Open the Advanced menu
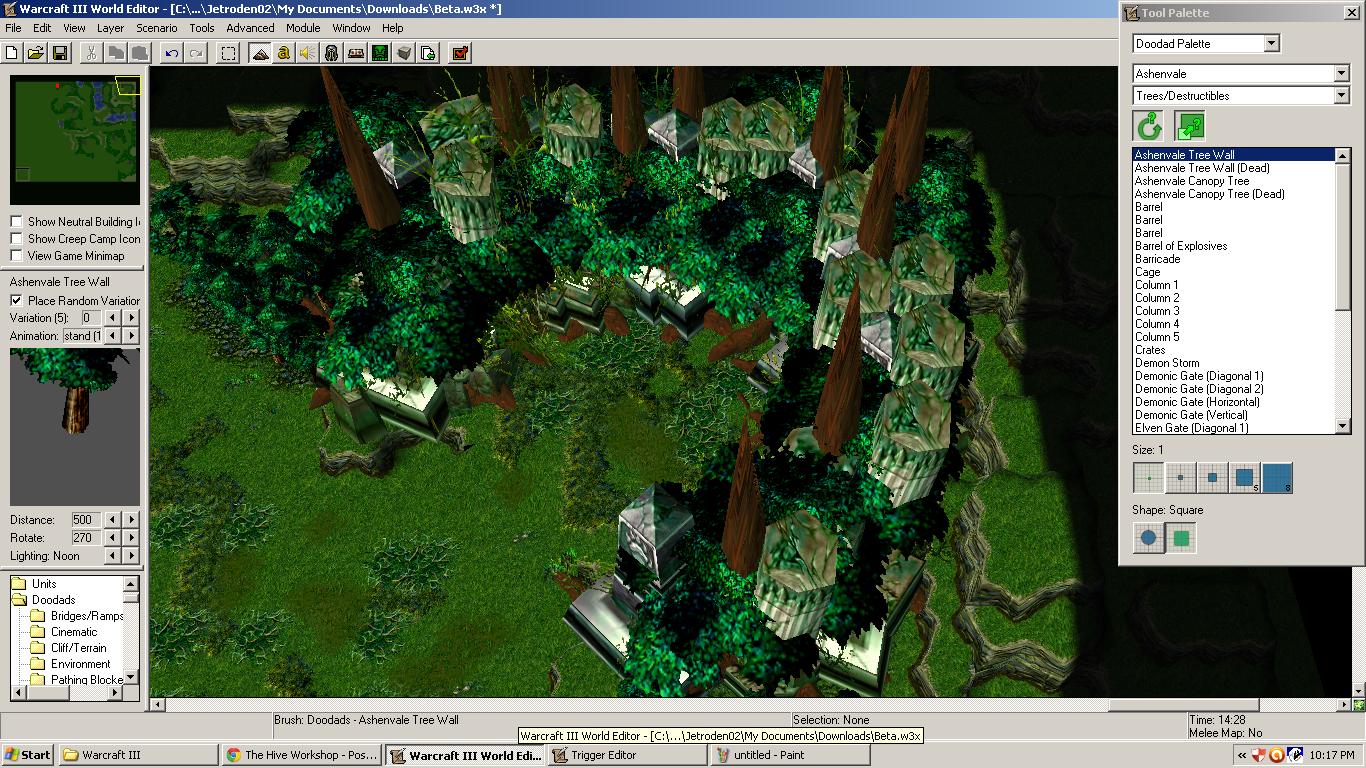Image resolution: width=1366 pixels, height=768 pixels. 250,28
